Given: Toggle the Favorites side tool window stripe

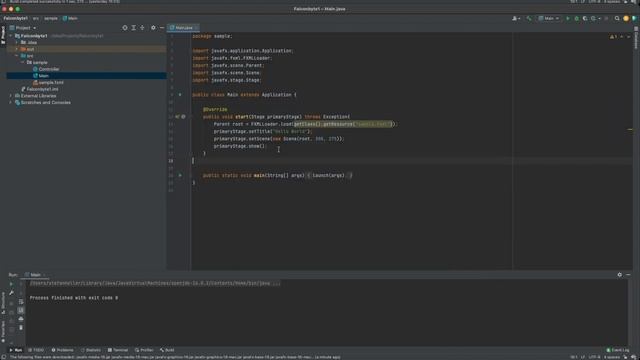Looking at the screenshot, I should pos(3,331).
